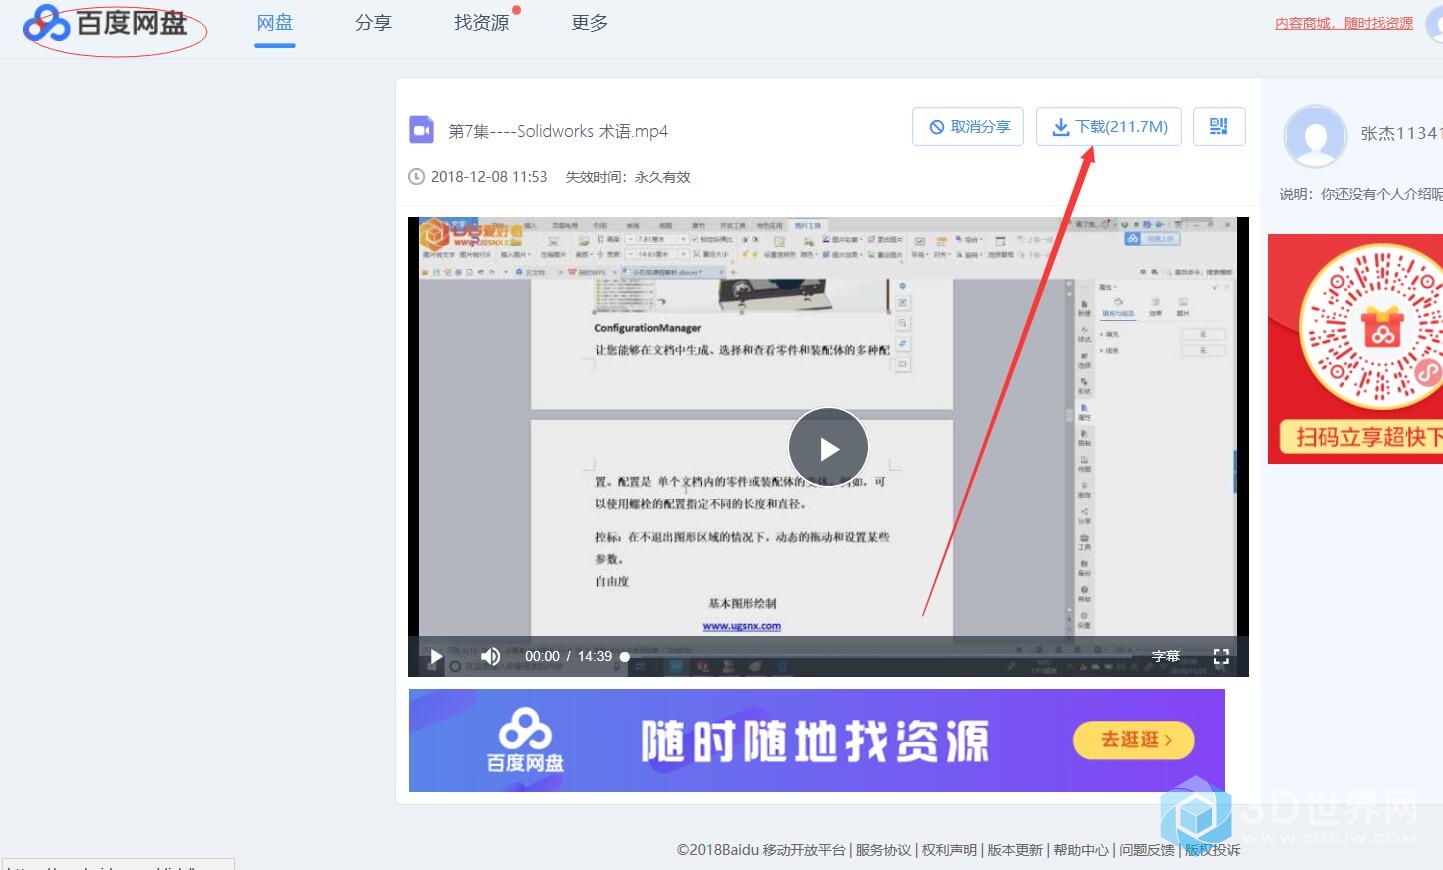The width and height of the screenshot is (1443, 870).
Task: Enter fullscreen video mode
Action: (1221, 657)
